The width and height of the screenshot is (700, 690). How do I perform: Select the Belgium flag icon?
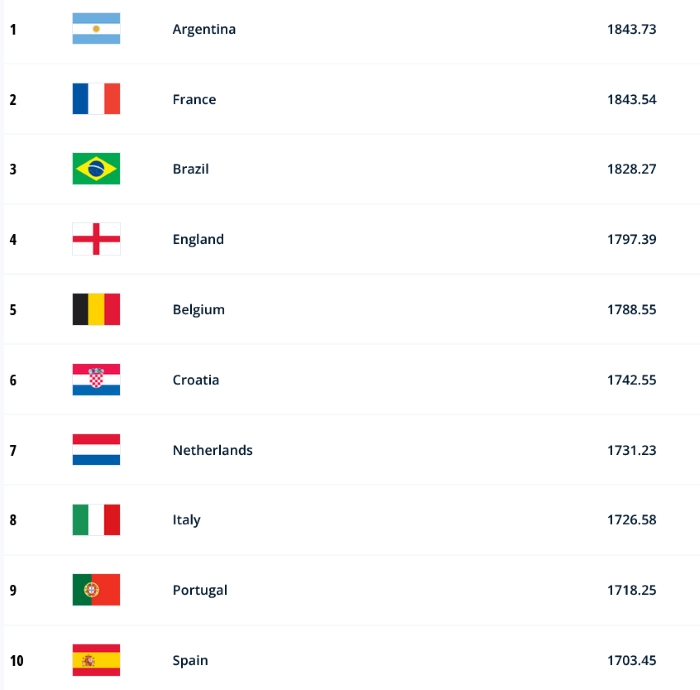96,309
